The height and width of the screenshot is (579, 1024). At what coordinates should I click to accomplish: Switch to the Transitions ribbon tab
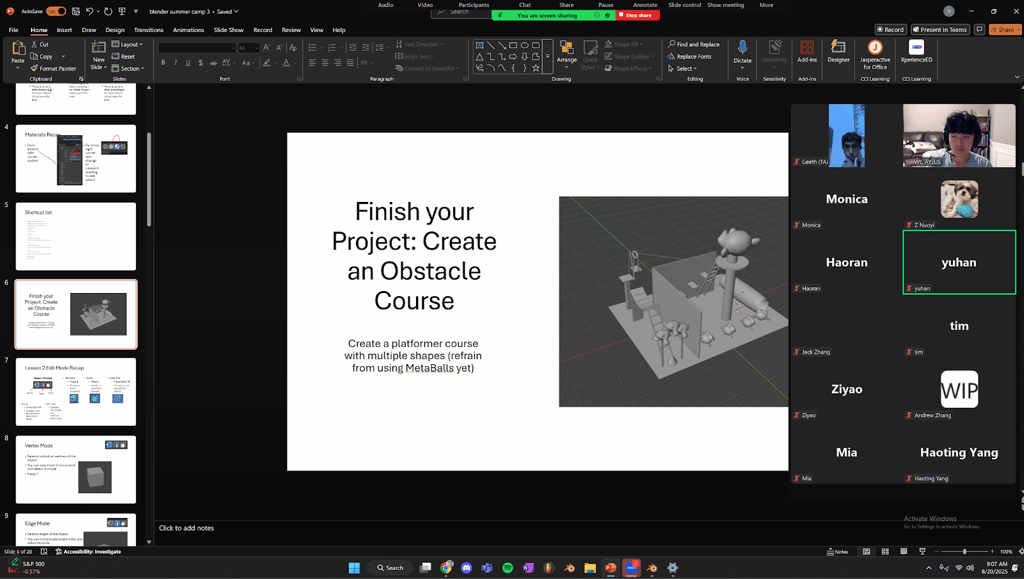148,30
